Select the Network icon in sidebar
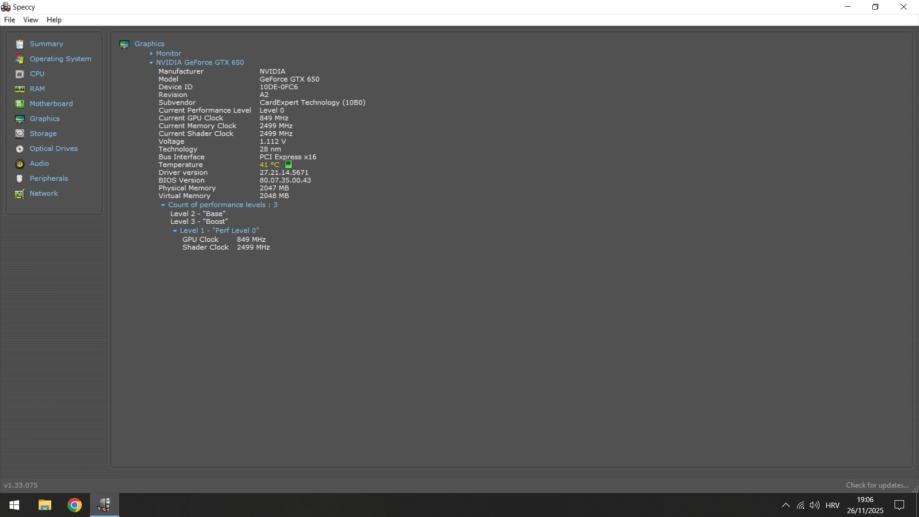Viewport: 919px width, 517px height. [19, 193]
